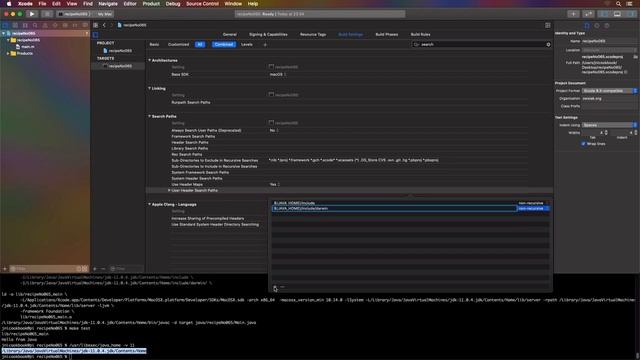
Task: Toggle the targets list sidebar icon
Action: [96, 35]
